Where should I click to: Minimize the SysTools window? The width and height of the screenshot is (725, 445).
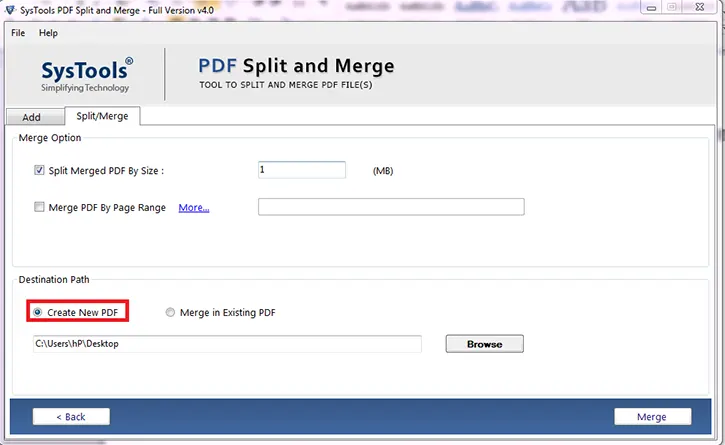point(651,7)
